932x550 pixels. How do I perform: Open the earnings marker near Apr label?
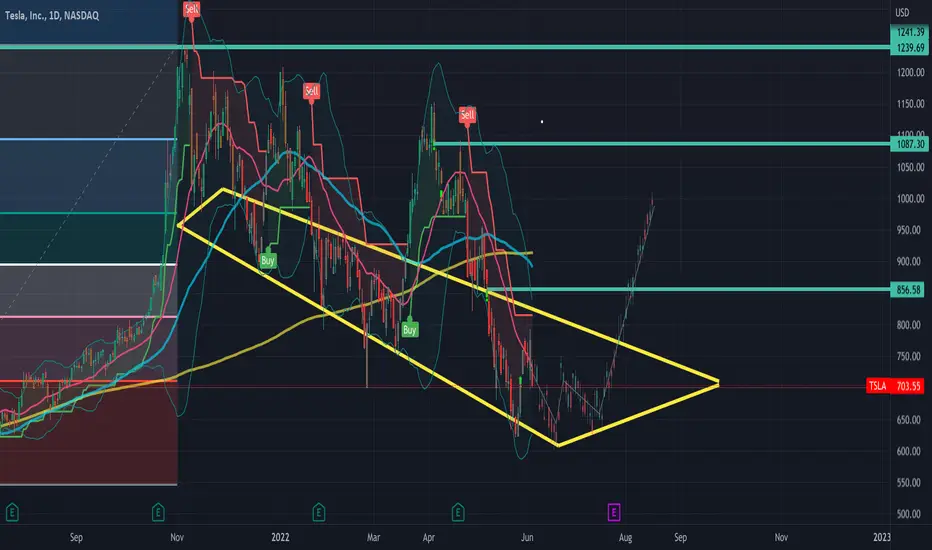(458, 512)
